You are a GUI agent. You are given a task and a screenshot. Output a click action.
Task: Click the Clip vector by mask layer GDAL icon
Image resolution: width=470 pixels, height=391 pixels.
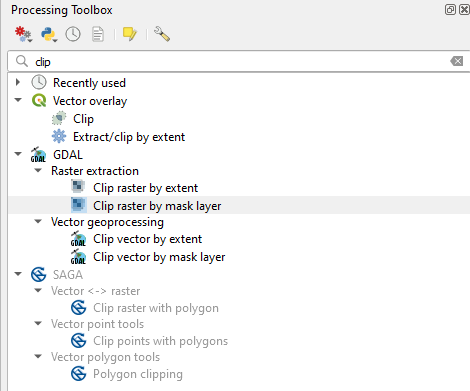pos(78,257)
